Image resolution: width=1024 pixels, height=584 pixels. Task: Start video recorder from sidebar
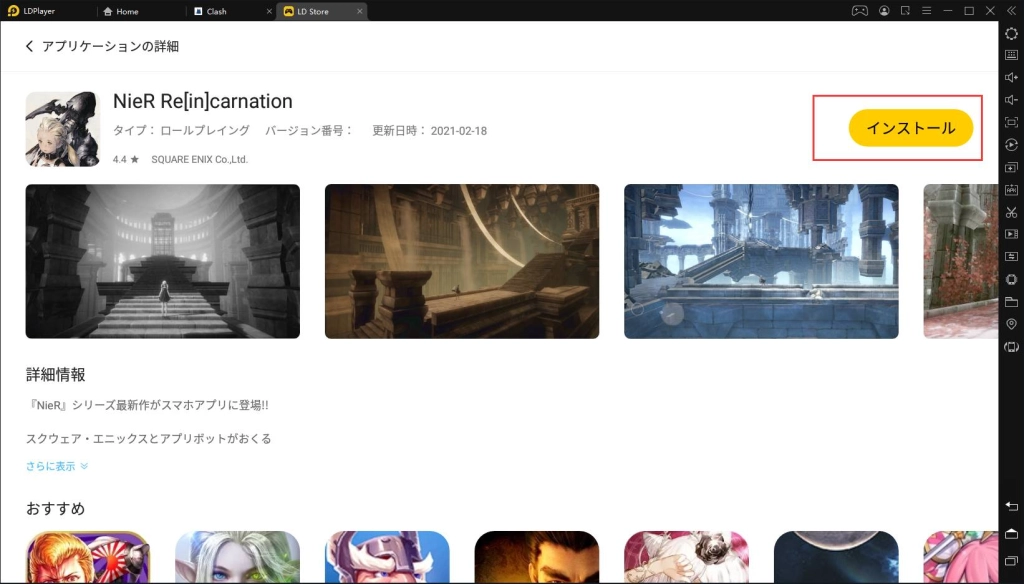click(x=1012, y=234)
